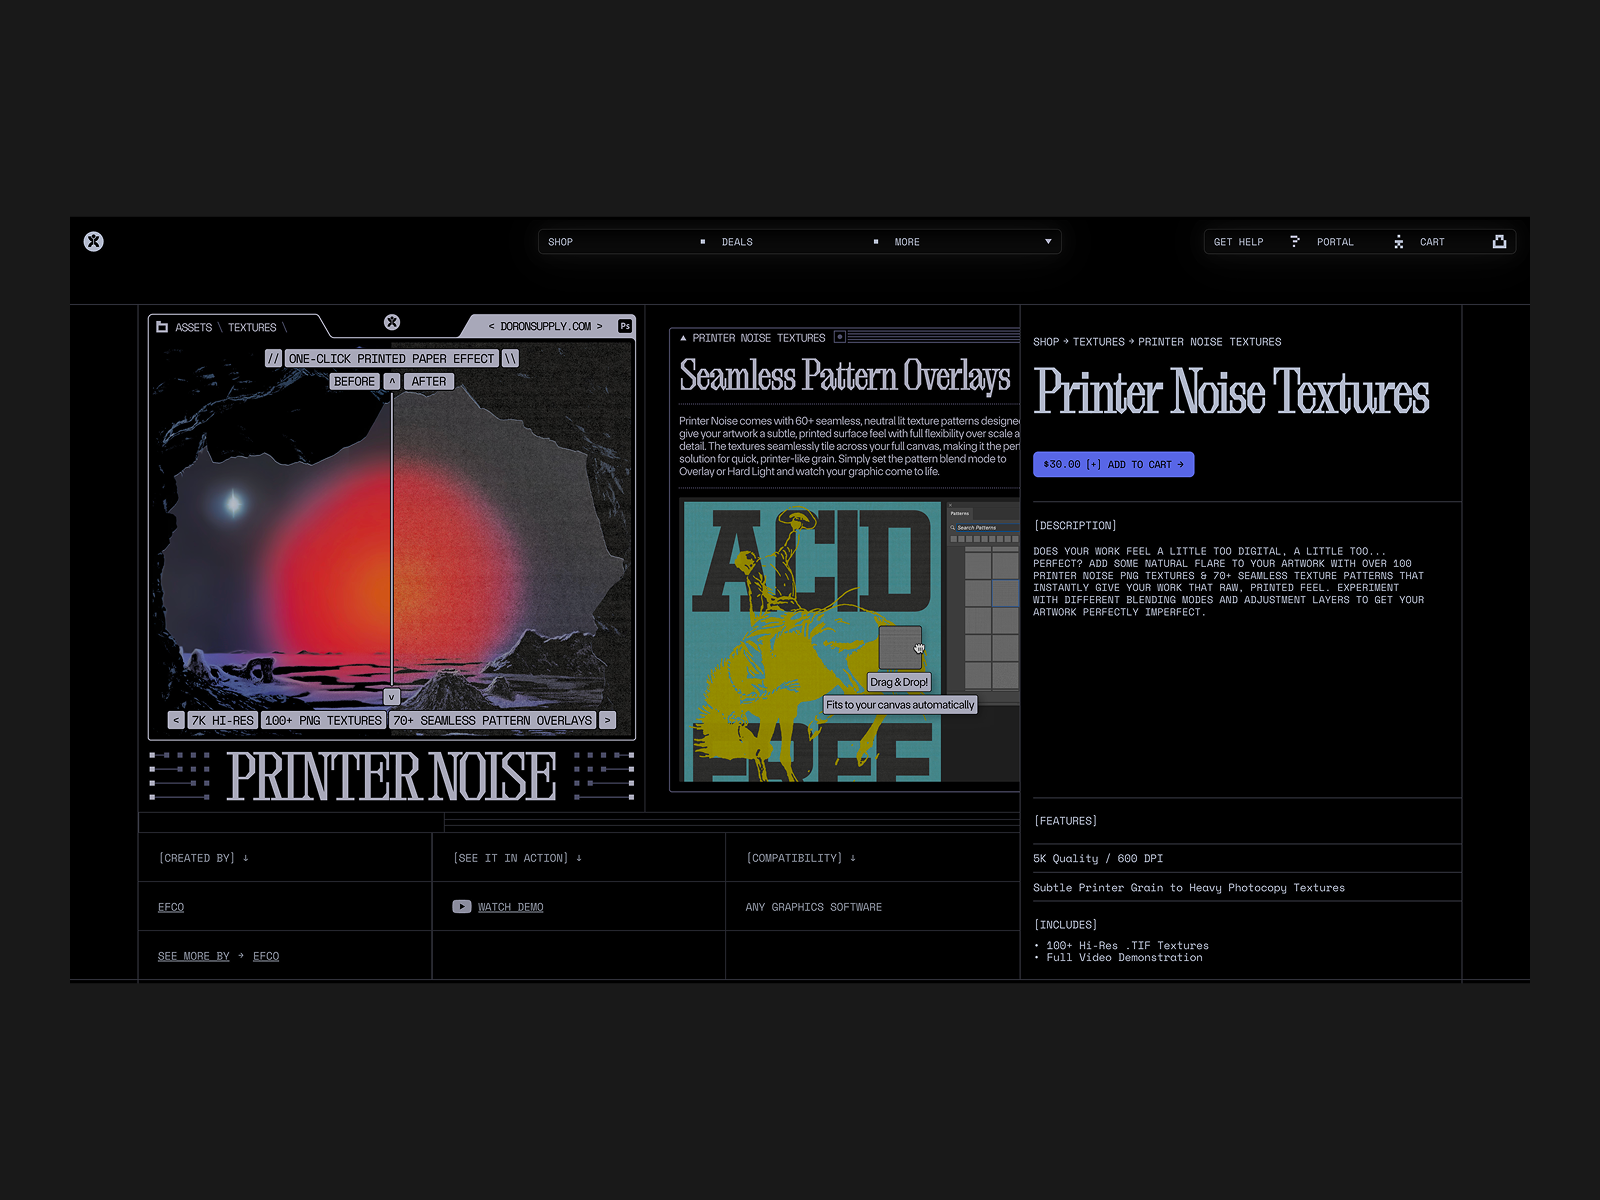Expand the MORE dropdown menu
1600x1200 pixels.
[x=907, y=242]
